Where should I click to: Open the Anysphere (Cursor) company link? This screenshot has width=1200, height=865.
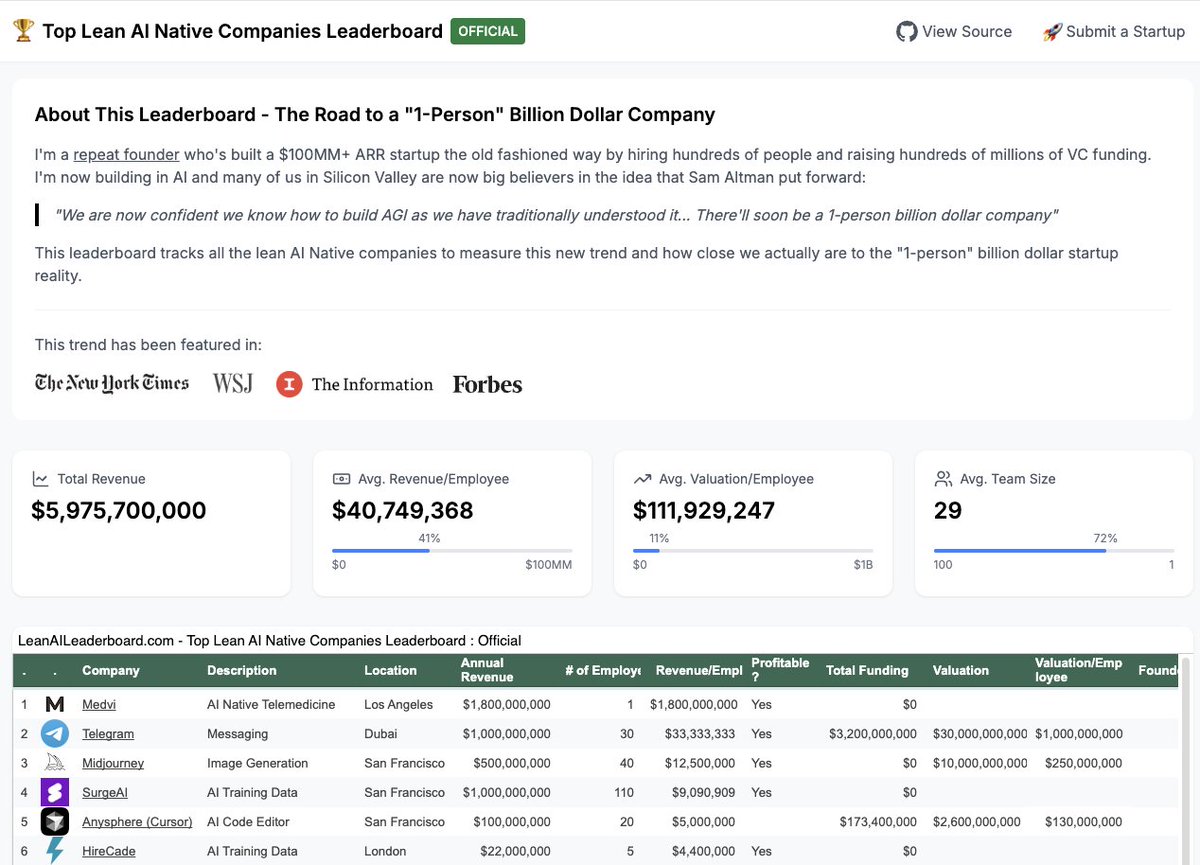pos(137,822)
